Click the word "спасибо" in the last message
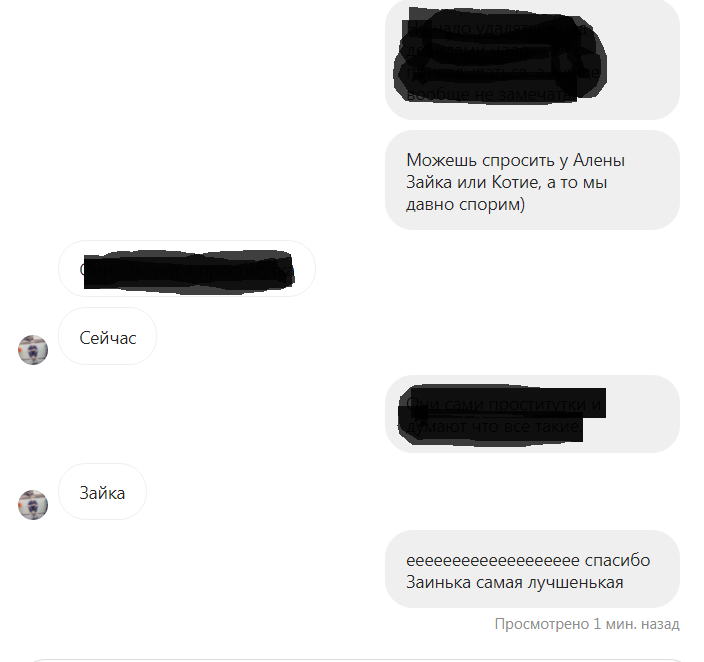Image resolution: width=704 pixels, height=662 pixels. pyautogui.click(x=617, y=560)
